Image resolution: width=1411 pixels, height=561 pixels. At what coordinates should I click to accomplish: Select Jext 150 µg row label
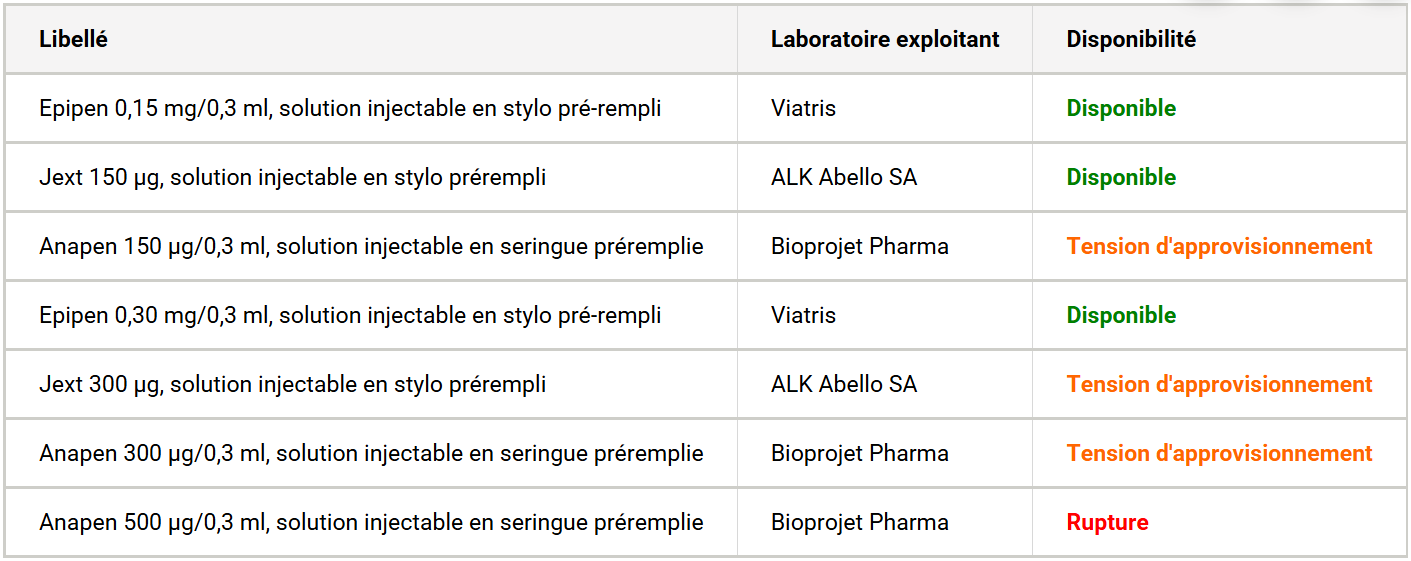pyautogui.click(x=292, y=177)
